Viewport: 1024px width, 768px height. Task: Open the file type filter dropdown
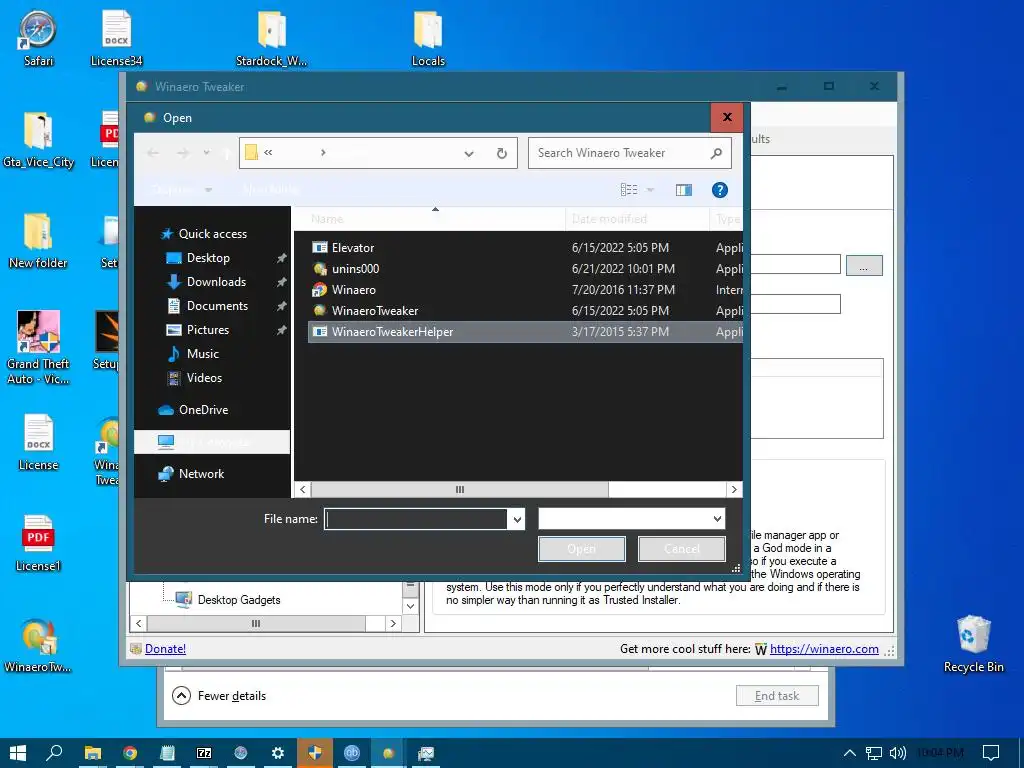click(x=717, y=519)
